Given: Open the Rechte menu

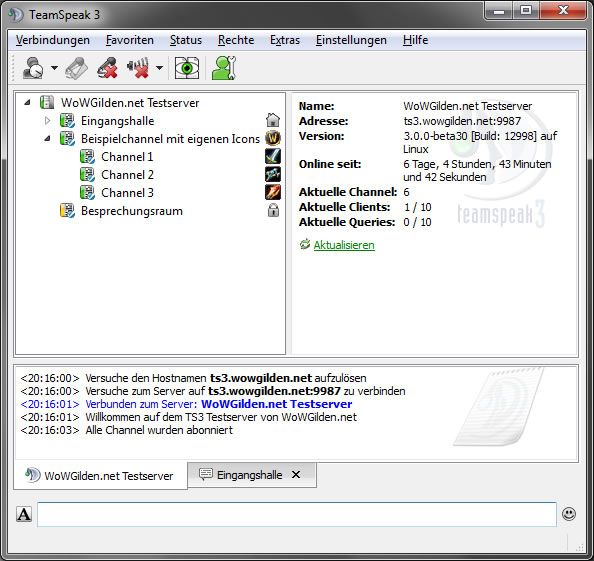Looking at the screenshot, I should click(236, 40).
